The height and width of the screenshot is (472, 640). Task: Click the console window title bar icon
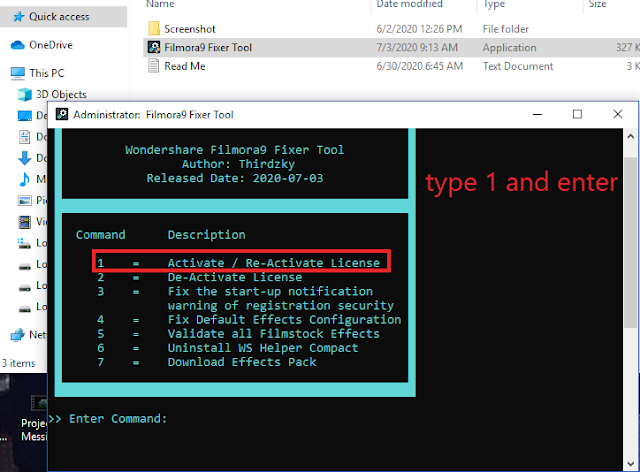point(62,114)
